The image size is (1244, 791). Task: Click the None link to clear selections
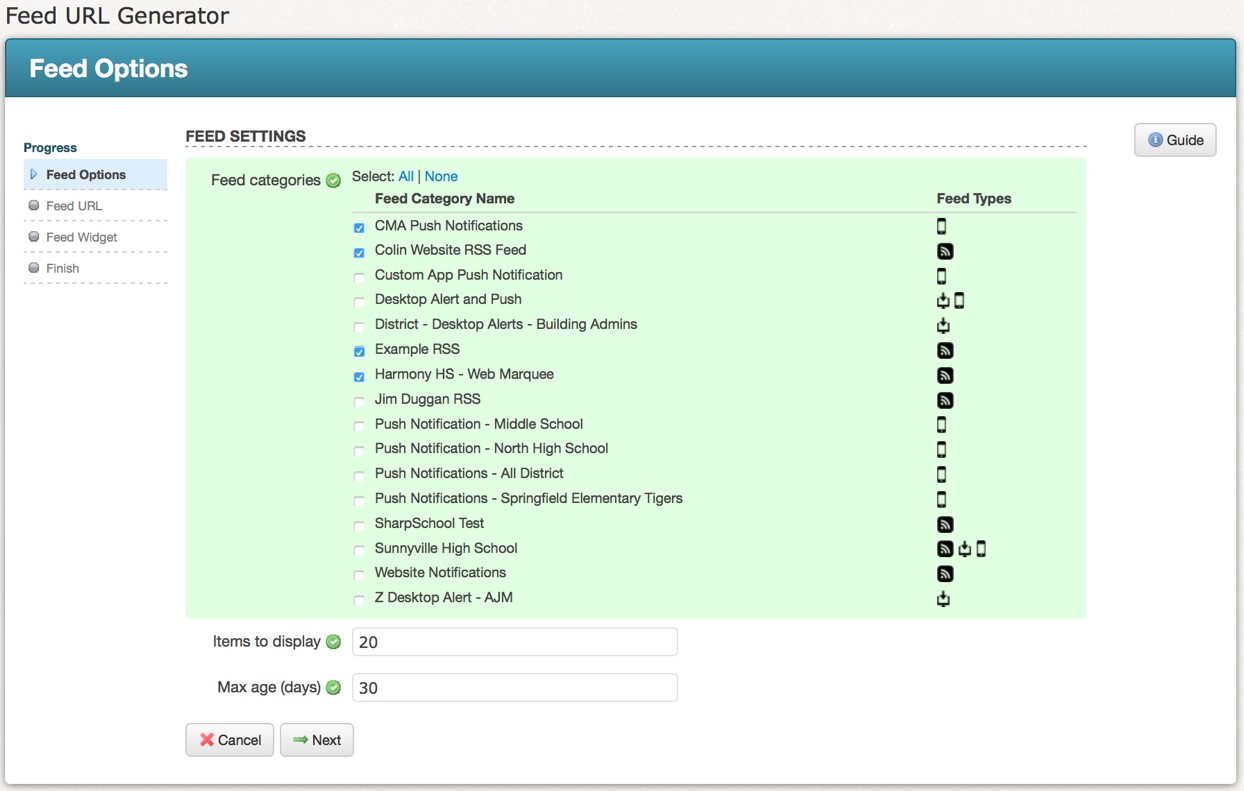[441, 176]
